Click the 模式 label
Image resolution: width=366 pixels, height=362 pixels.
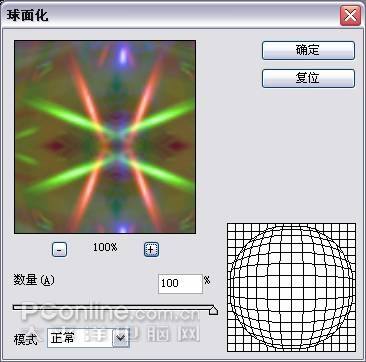click(26, 339)
